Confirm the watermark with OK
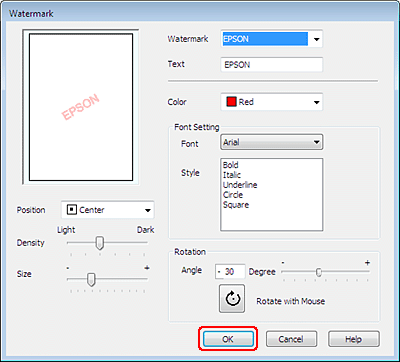400x362 pixels. [x=228, y=339]
